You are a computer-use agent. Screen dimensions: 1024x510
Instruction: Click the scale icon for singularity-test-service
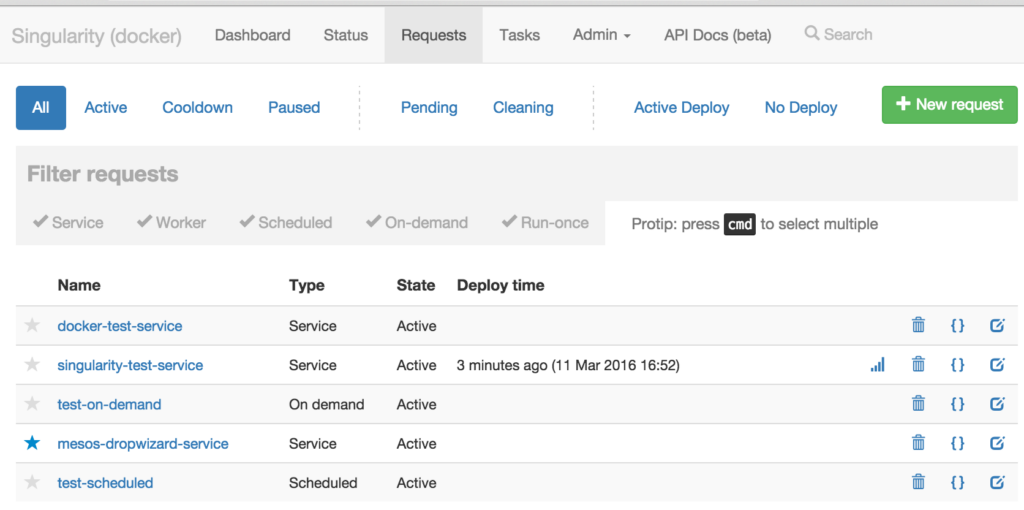[877, 365]
